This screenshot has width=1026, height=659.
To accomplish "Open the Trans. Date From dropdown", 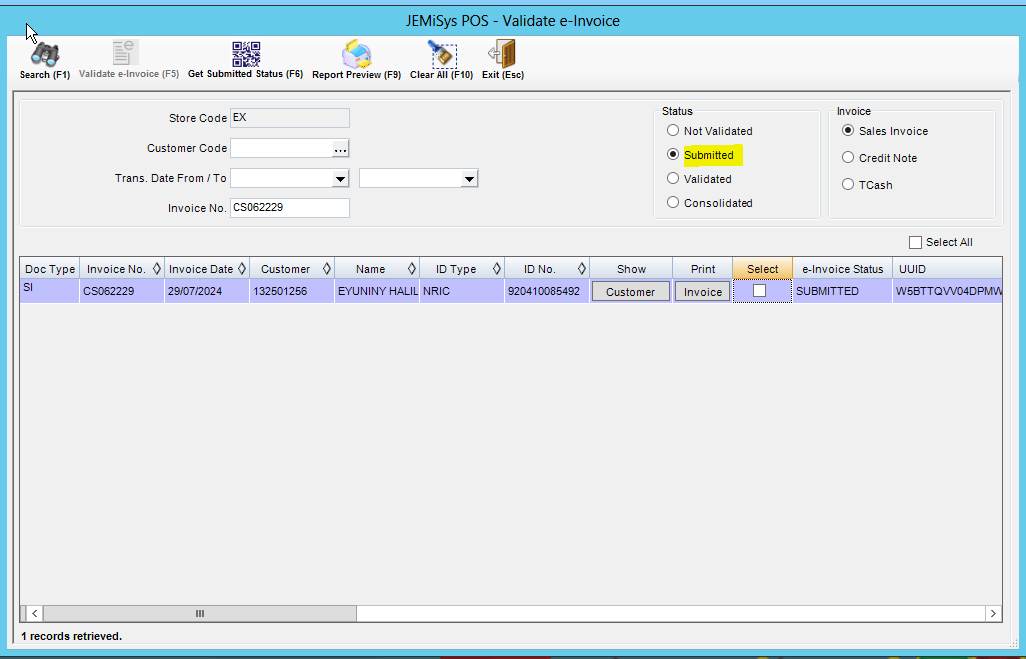I will click(341, 178).
